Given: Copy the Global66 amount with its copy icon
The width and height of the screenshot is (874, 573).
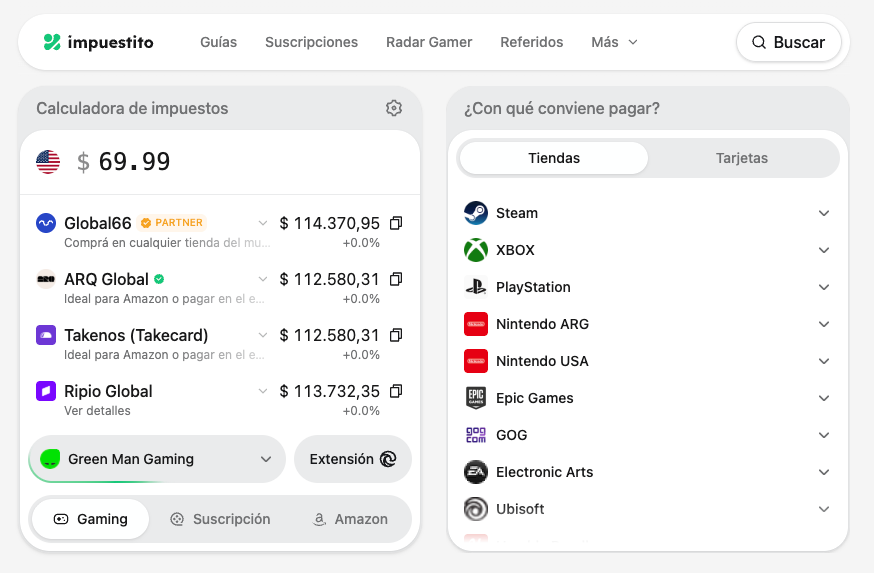Looking at the screenshot, I should [396, 224].
